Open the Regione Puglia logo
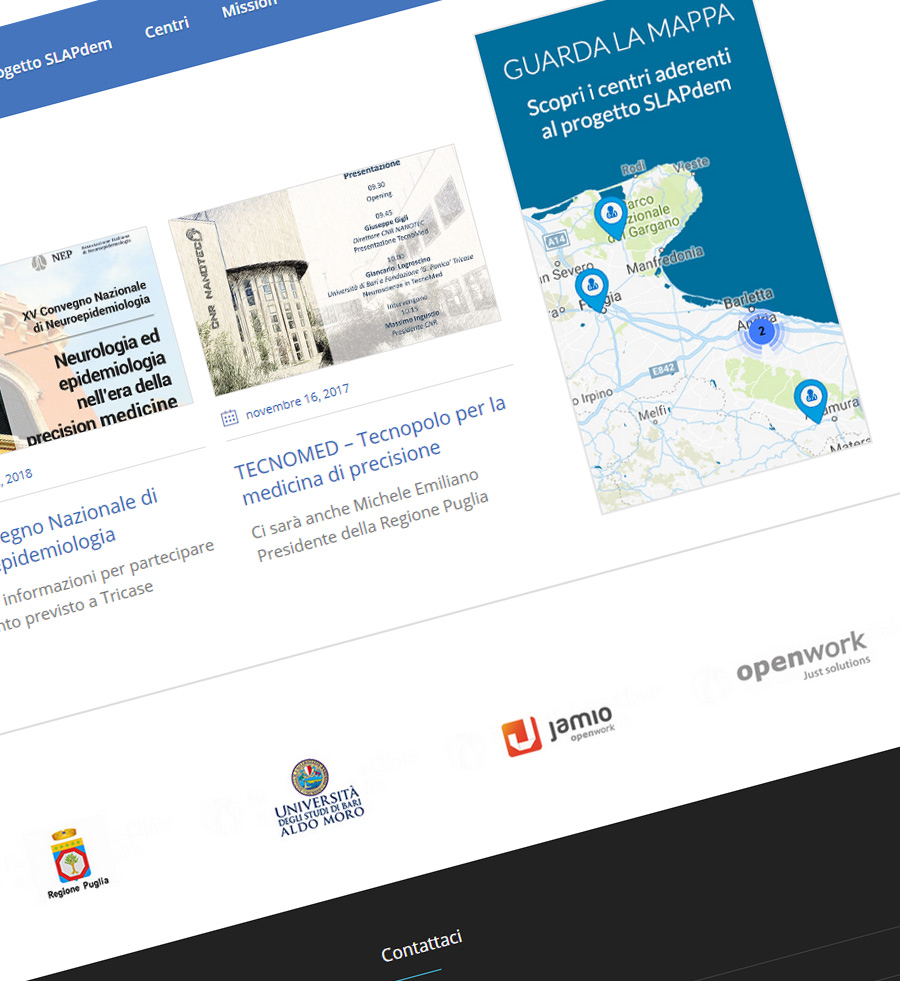 [x=74, y=865]
